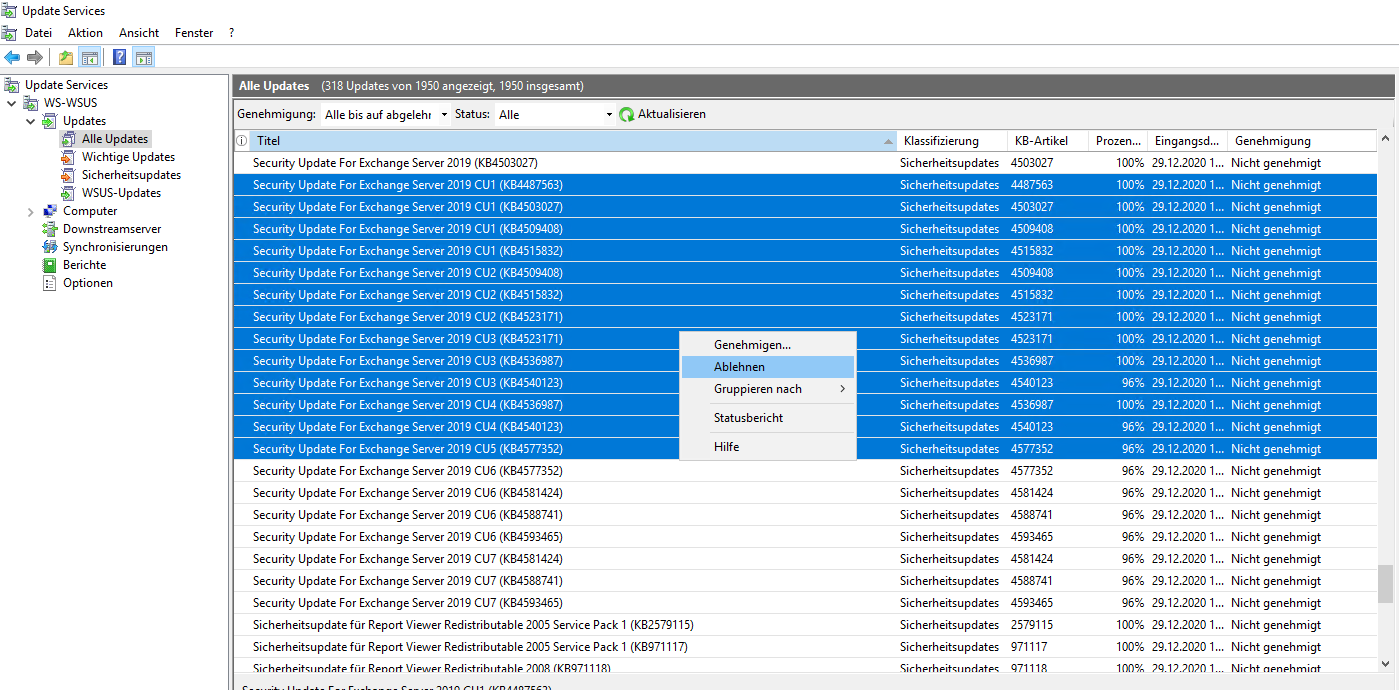Select Exchange Server 2019 CU6 (KB4577352) row
This screenshot has width=1399, height=690.
point(805,471)
